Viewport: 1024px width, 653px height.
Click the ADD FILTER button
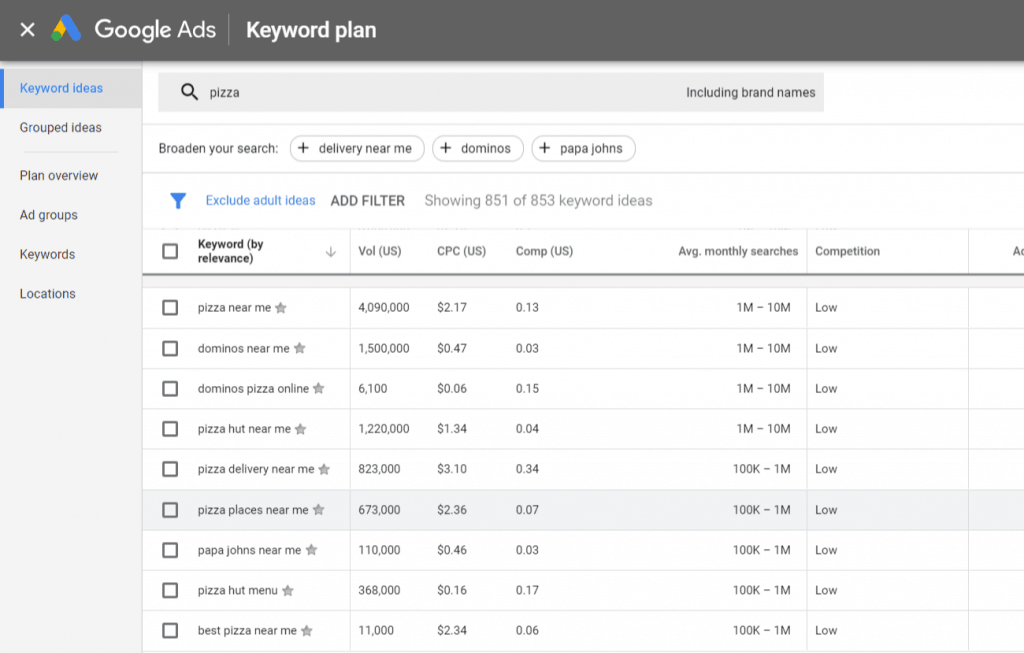368,200
